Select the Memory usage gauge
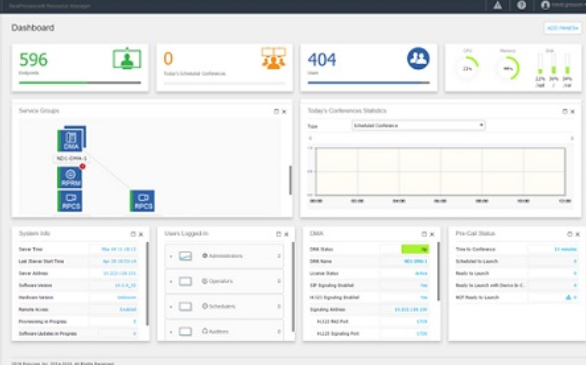Screen dimensions: 586x365 click(508, 68)
